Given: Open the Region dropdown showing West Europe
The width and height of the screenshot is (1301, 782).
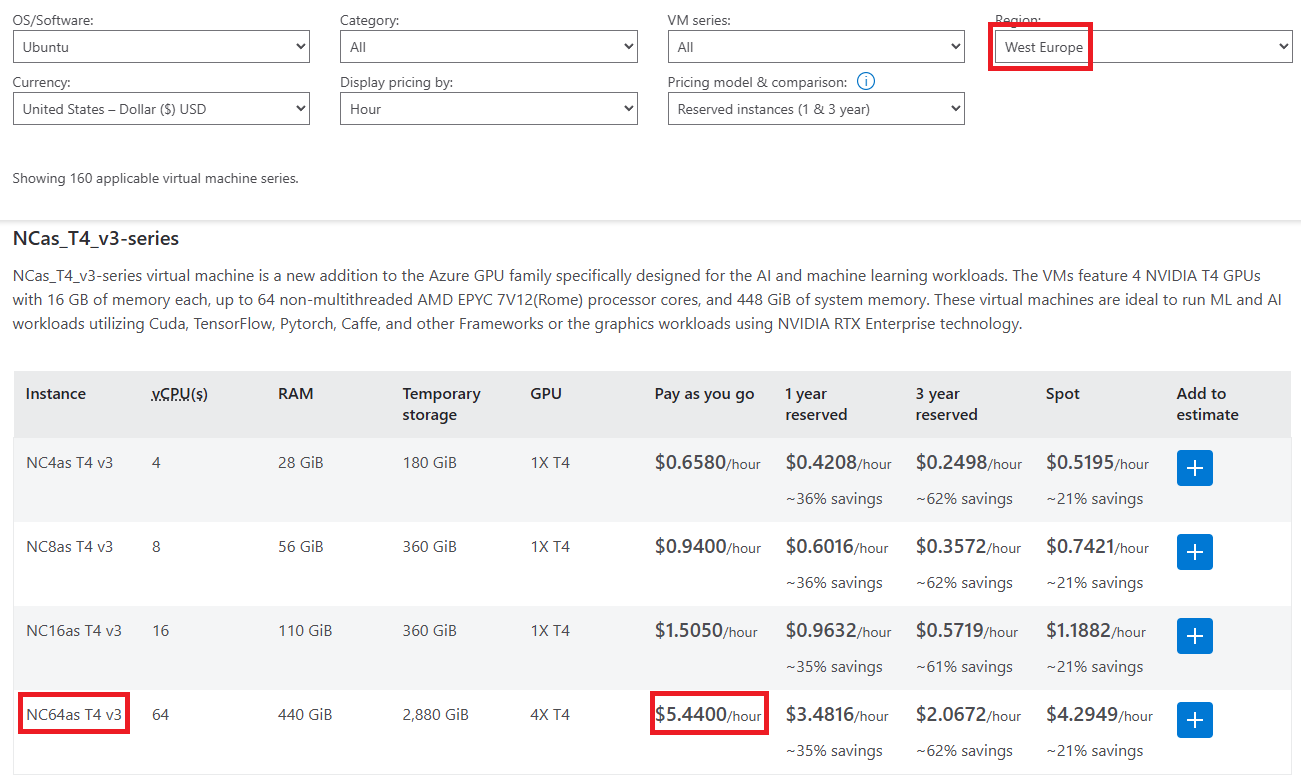Looking at the screenshot, I should pos(1144,47).
